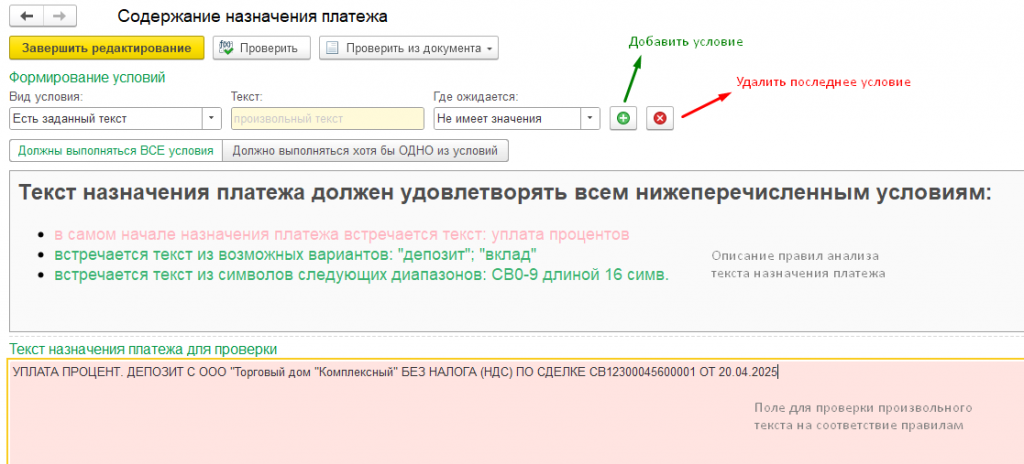
Task: Click the произвольный текст input field
Action: pos(327,118)
